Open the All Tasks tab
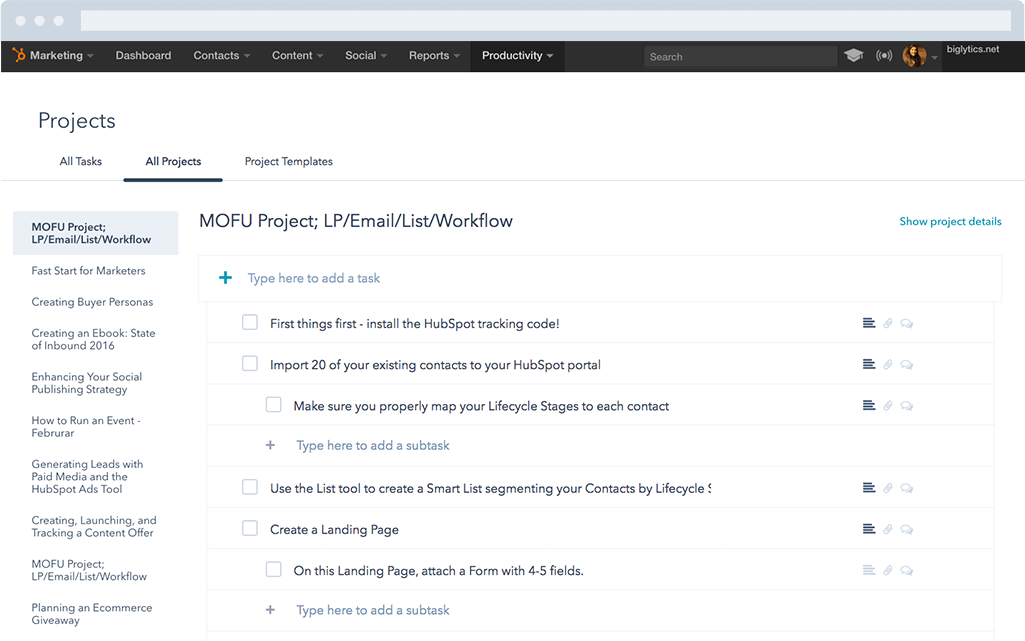 pyautogui.click(x=80, y=161)
